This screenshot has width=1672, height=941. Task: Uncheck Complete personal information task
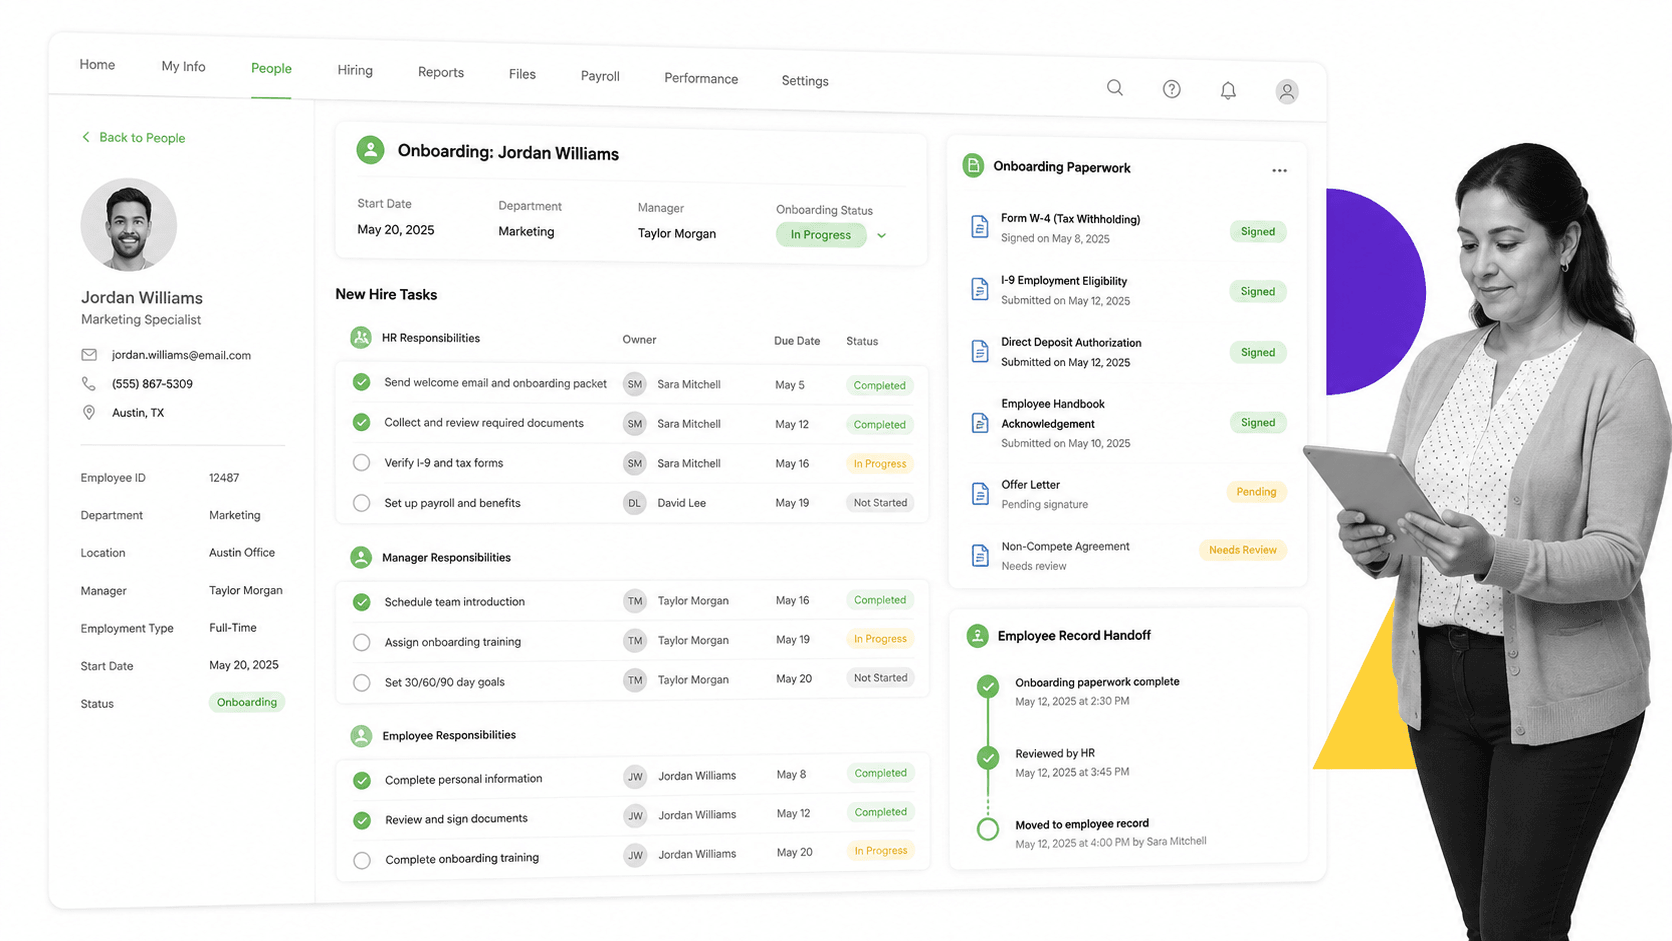(362, 780)
